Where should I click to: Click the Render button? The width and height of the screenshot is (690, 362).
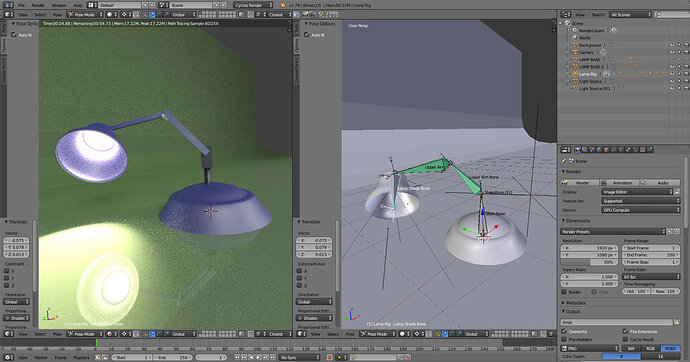tap(580, 183)
